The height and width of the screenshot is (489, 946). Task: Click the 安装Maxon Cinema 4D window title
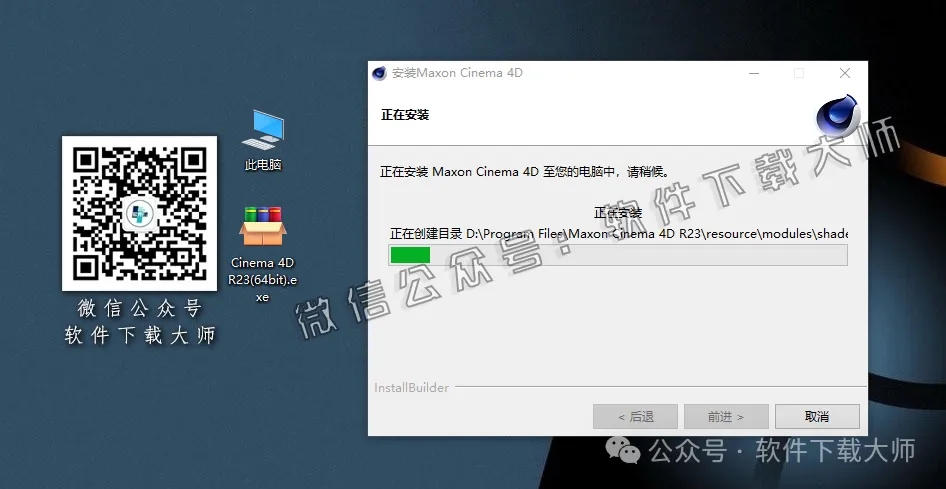pos(457,74)
